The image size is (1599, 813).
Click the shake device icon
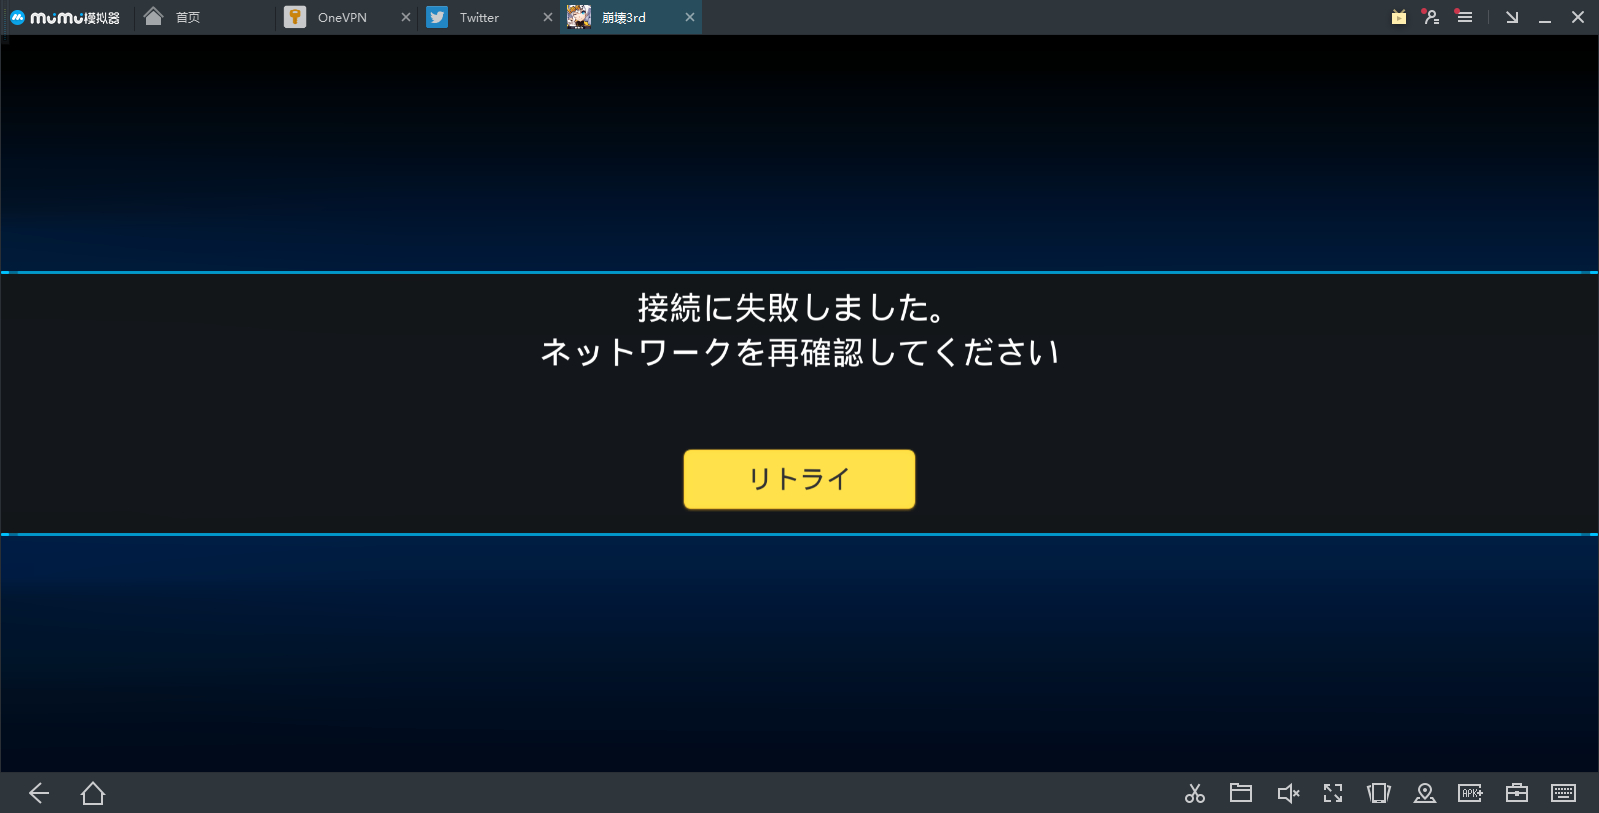coord(1379,793)
